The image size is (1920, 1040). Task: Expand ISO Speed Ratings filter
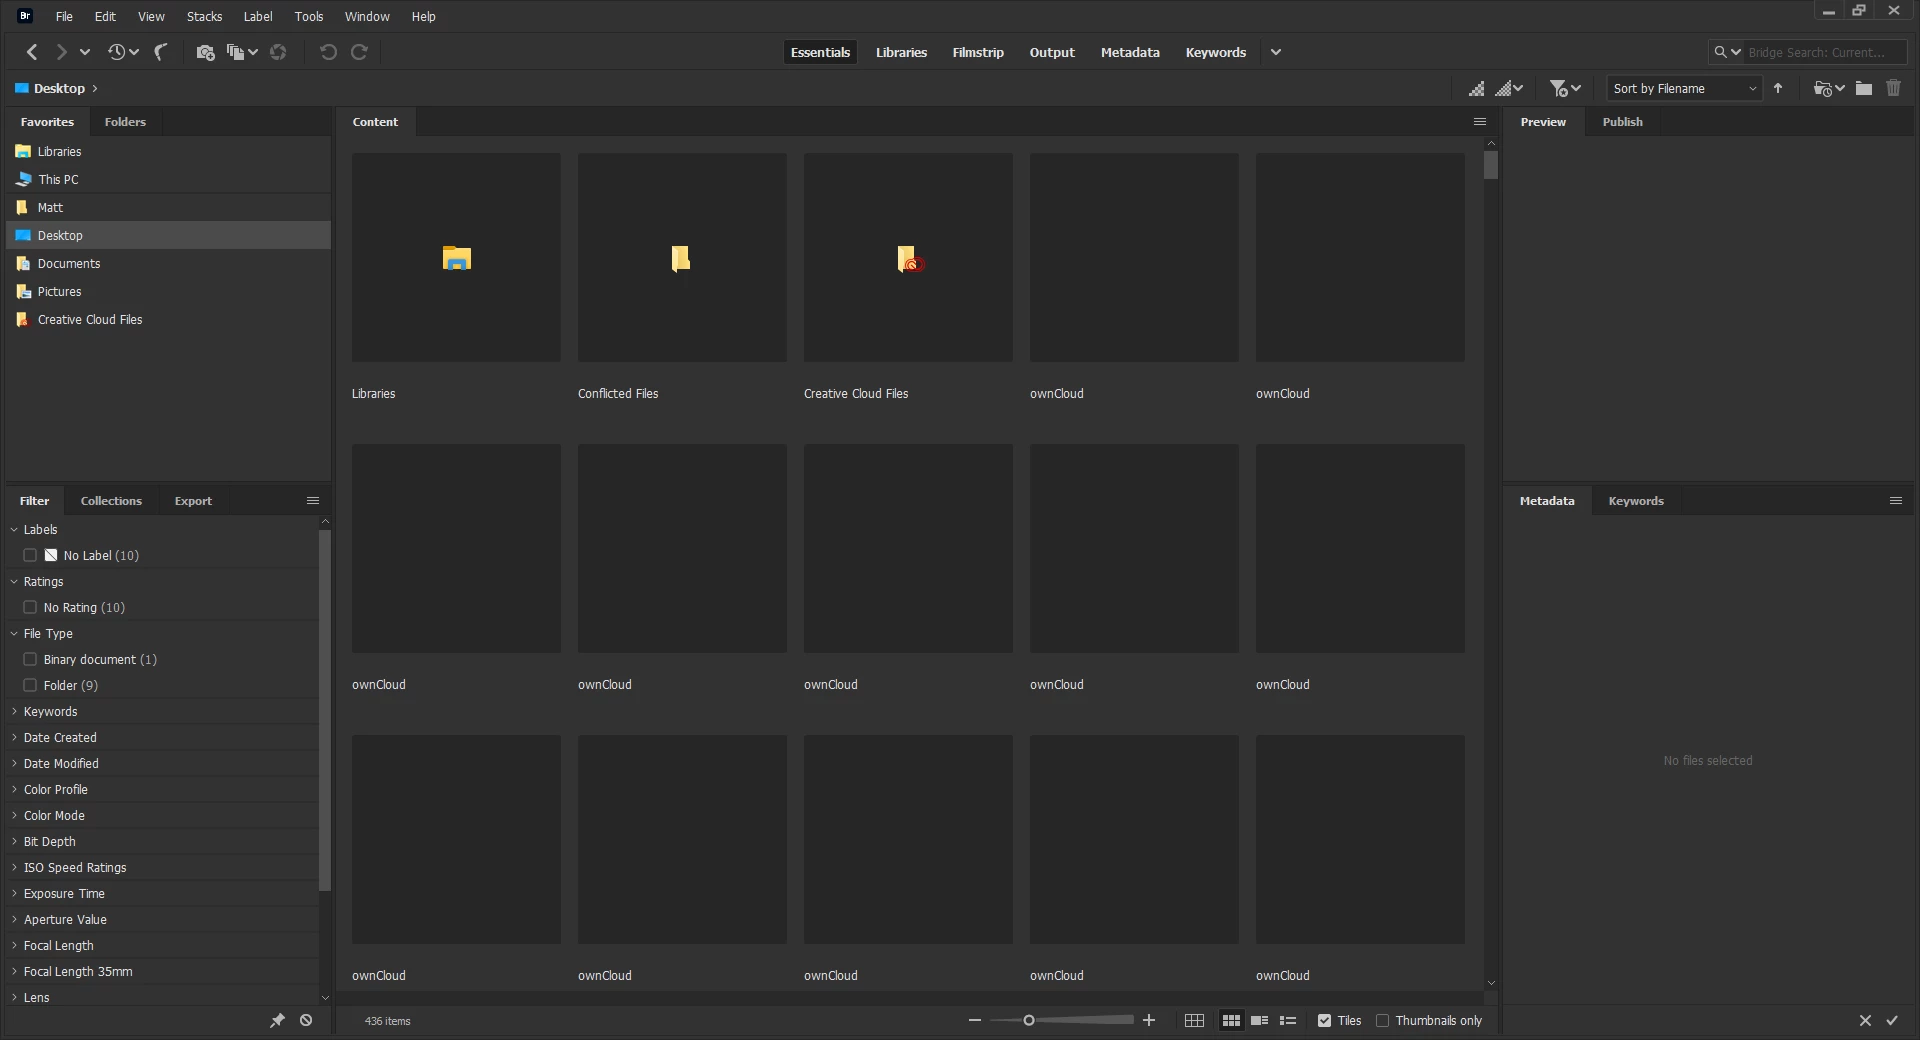coord(14,867)
